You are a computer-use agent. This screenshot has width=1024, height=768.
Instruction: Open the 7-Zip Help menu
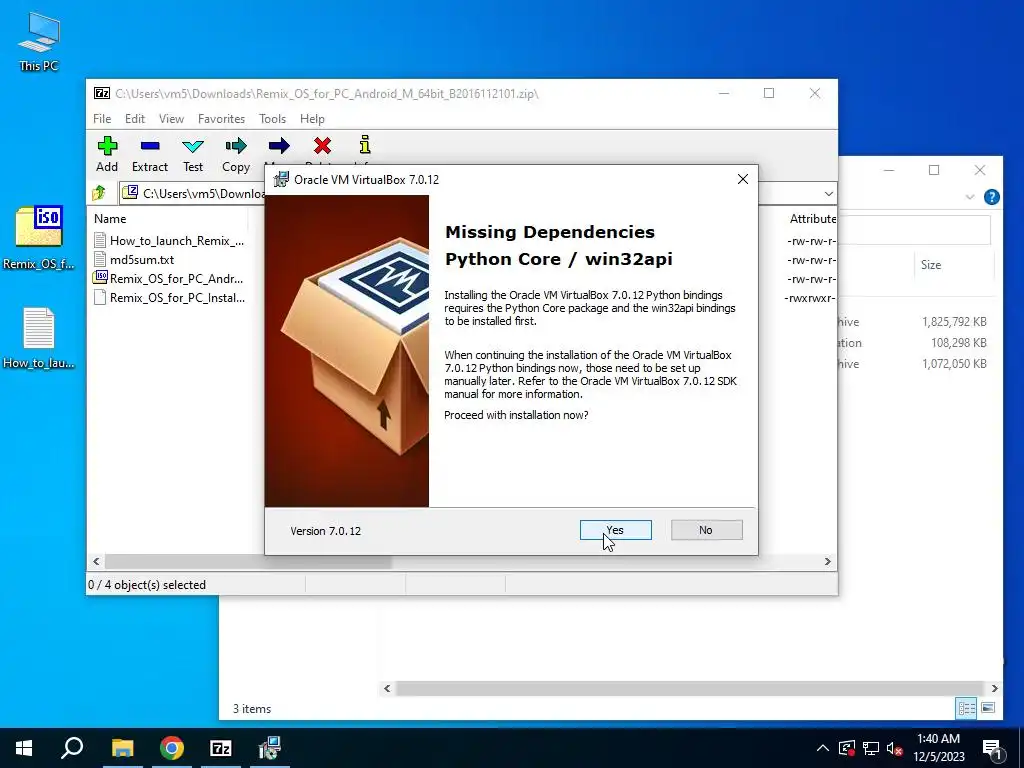312,119
